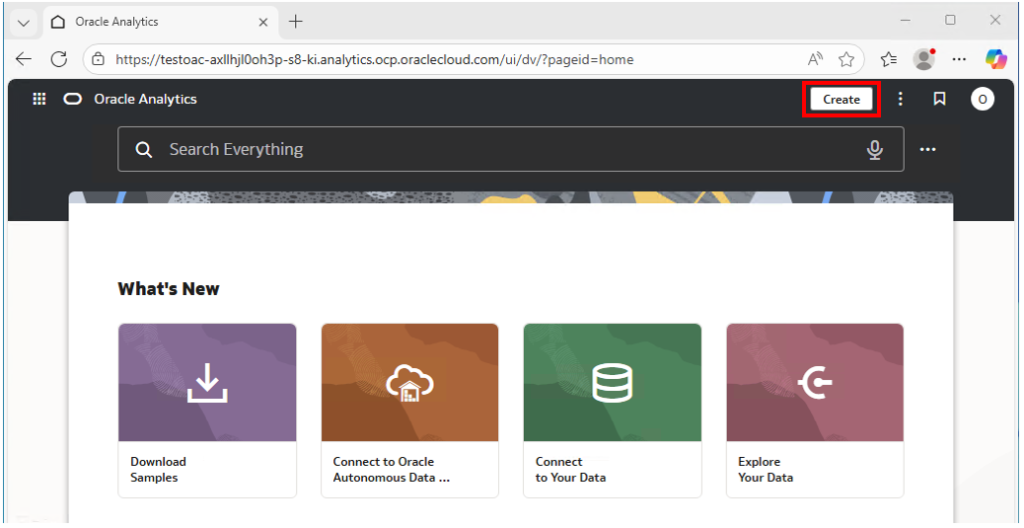Image resolution: width=1024 pixels, height=528 pixels.
Task: Close the Oracle Analytics tab
Action: click(264, 22)
